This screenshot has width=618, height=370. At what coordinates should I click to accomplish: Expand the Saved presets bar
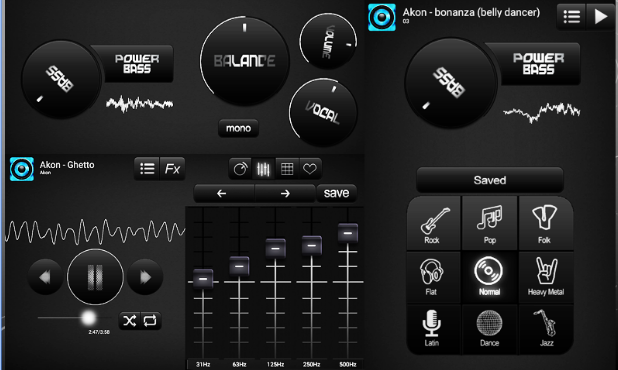point(490,180)
